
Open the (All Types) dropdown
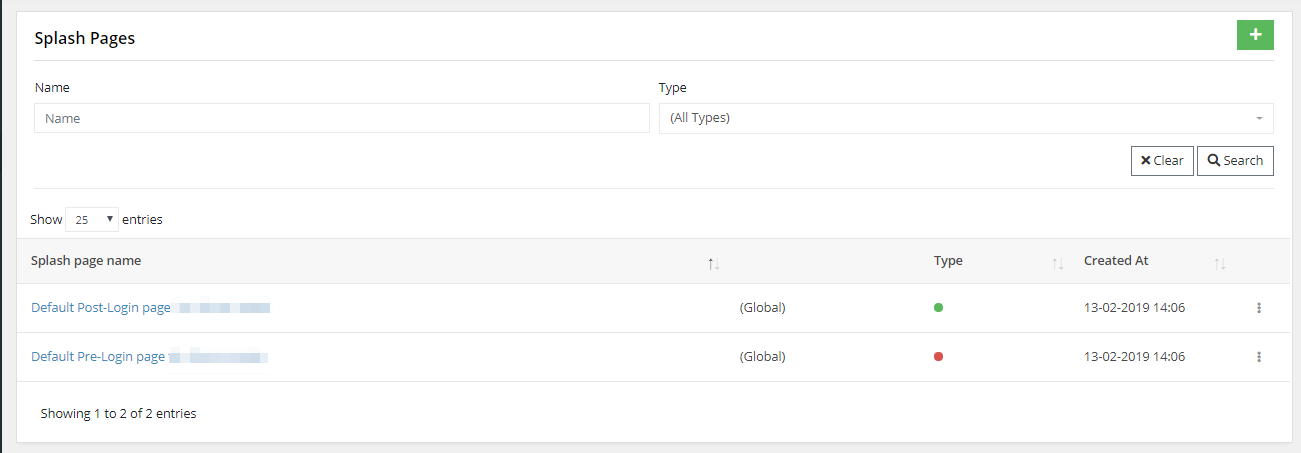(966, 118)
